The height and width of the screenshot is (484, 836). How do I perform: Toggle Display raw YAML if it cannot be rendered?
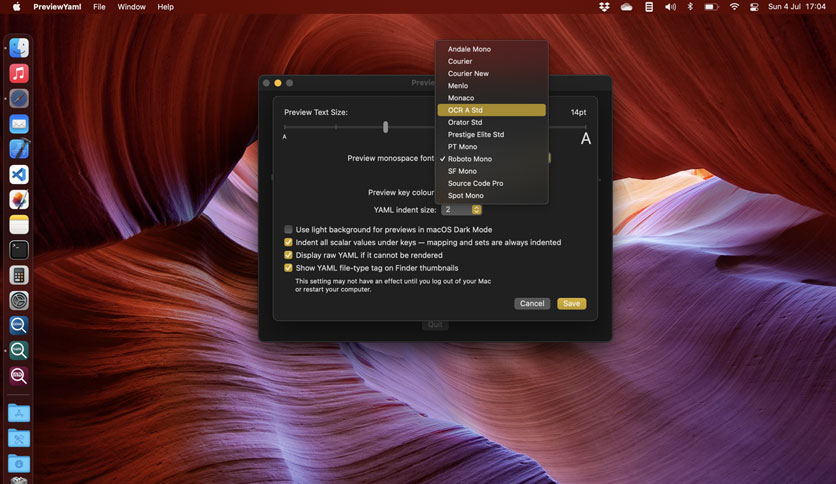[x=288, y=255]
